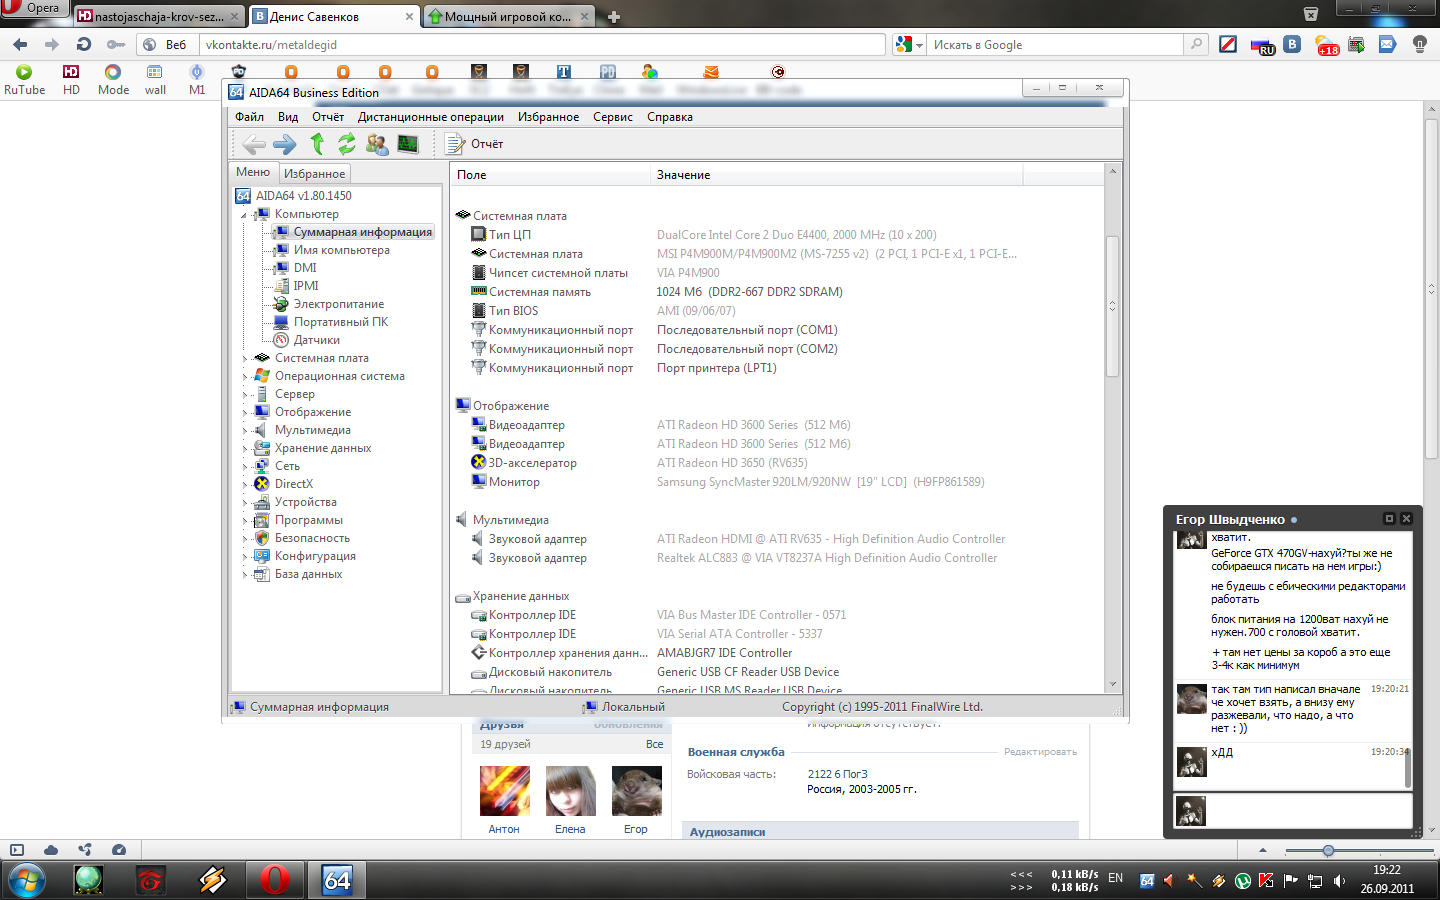This screenshot has width=1440, height=900.
Task: Select Имя компьютера in the tree
Action: click(x=341, y=250)
